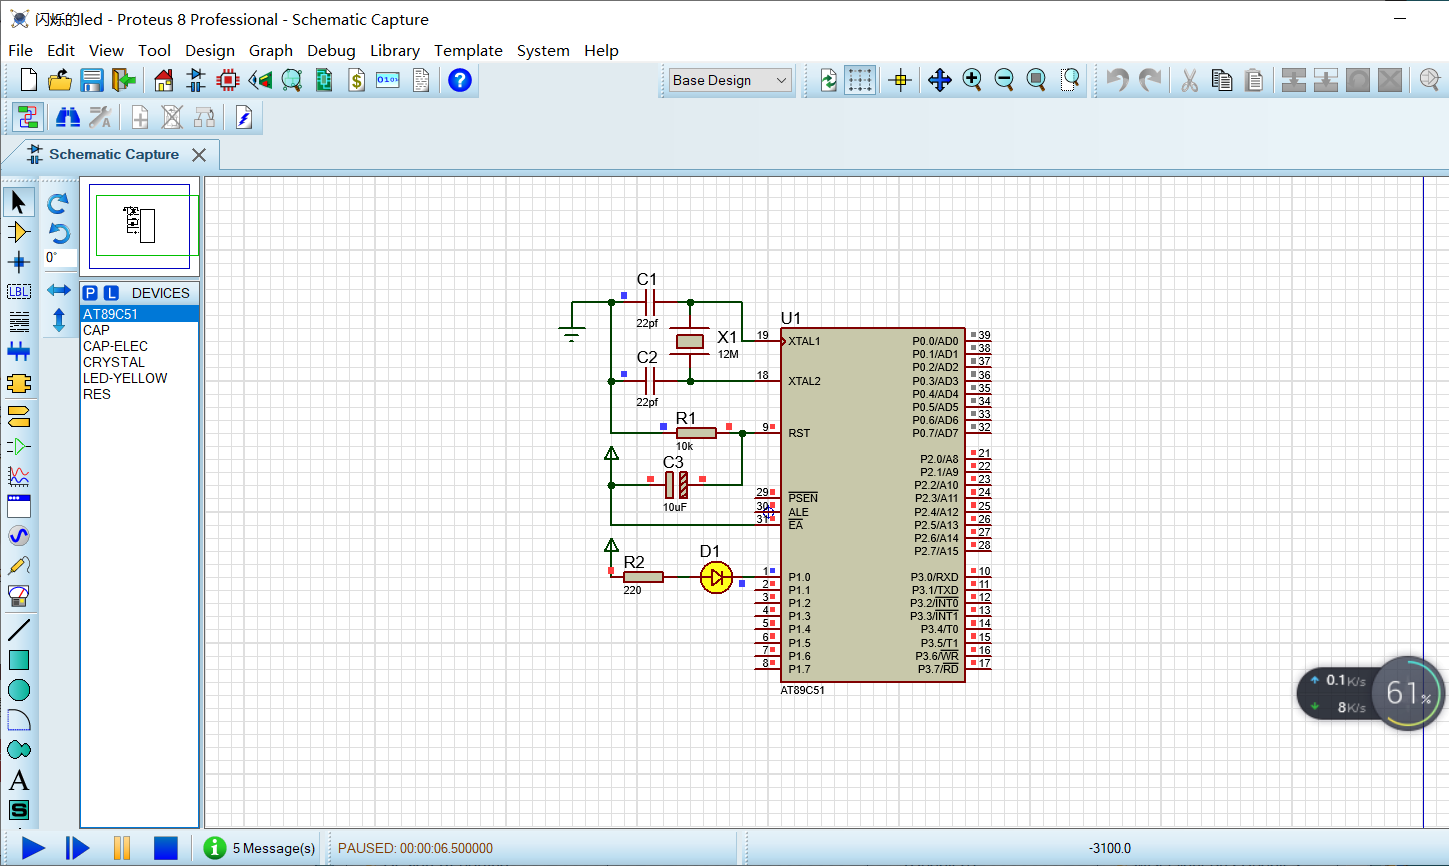Activate Selection mode arrow tool

click(x=19, y=202)
